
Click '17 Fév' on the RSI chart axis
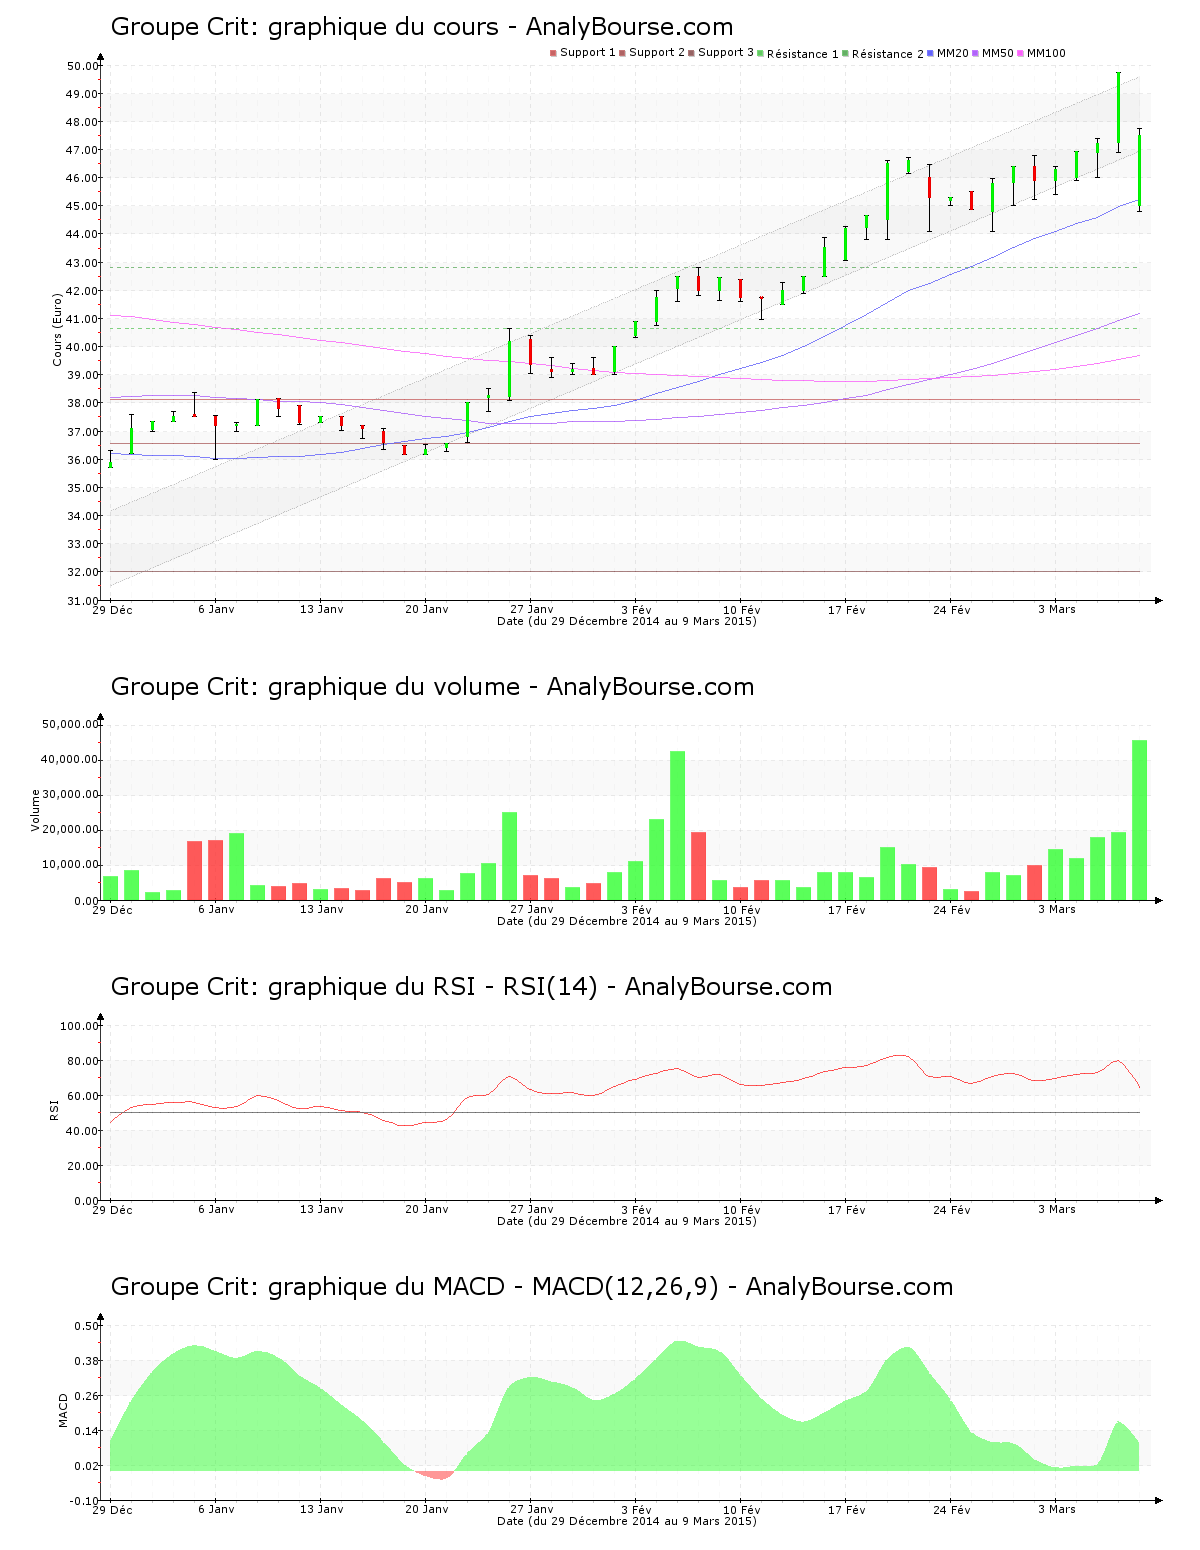[x=847, y=1210]
